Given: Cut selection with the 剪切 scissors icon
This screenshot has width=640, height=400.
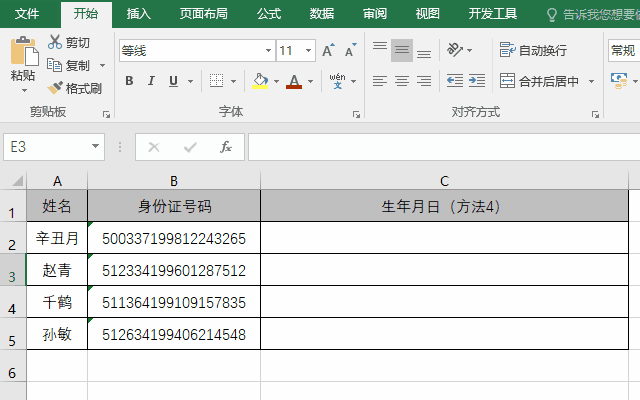Looking at the screenshot, I should (55, 42).
